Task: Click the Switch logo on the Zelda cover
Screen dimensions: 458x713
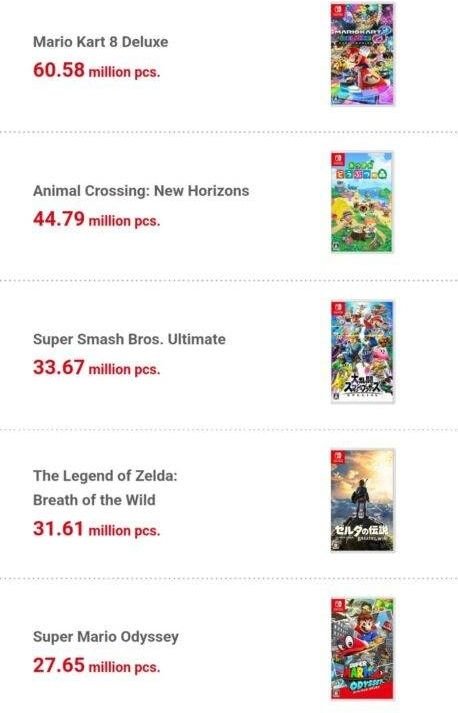Action: [337, 458]
